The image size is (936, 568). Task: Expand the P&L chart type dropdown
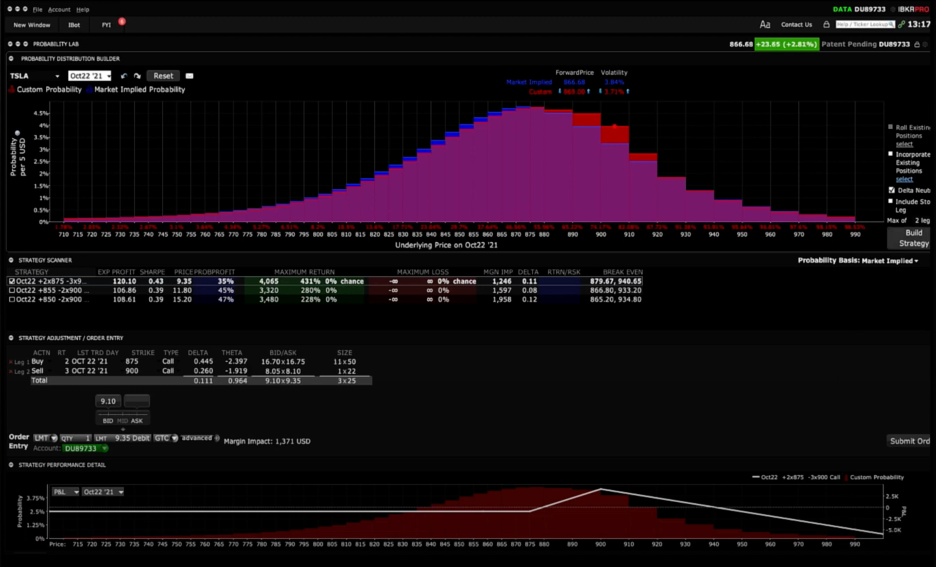pos(63,492)
